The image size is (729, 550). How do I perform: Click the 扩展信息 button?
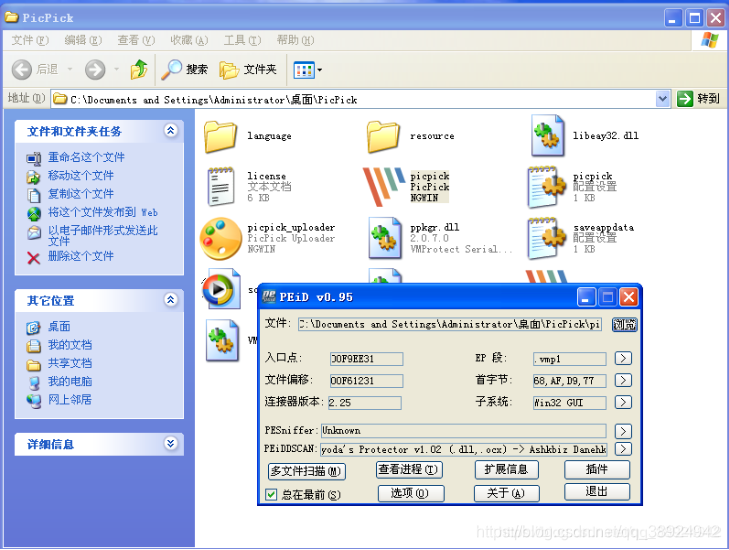tap(506, 470)
